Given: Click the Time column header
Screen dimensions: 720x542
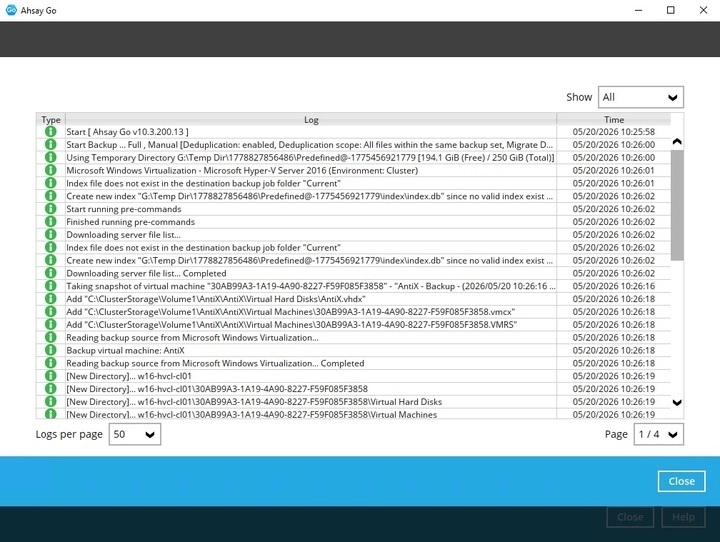Looking at the screenshot, I should (613, 119).
